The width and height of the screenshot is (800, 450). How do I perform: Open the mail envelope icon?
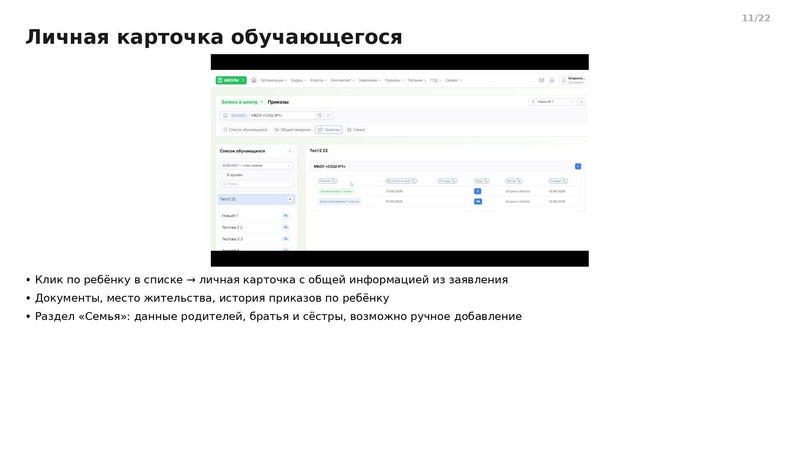coord(541,80)
